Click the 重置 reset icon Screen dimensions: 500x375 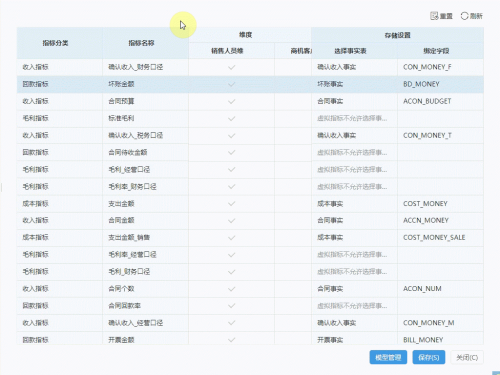tap(434, 16)
